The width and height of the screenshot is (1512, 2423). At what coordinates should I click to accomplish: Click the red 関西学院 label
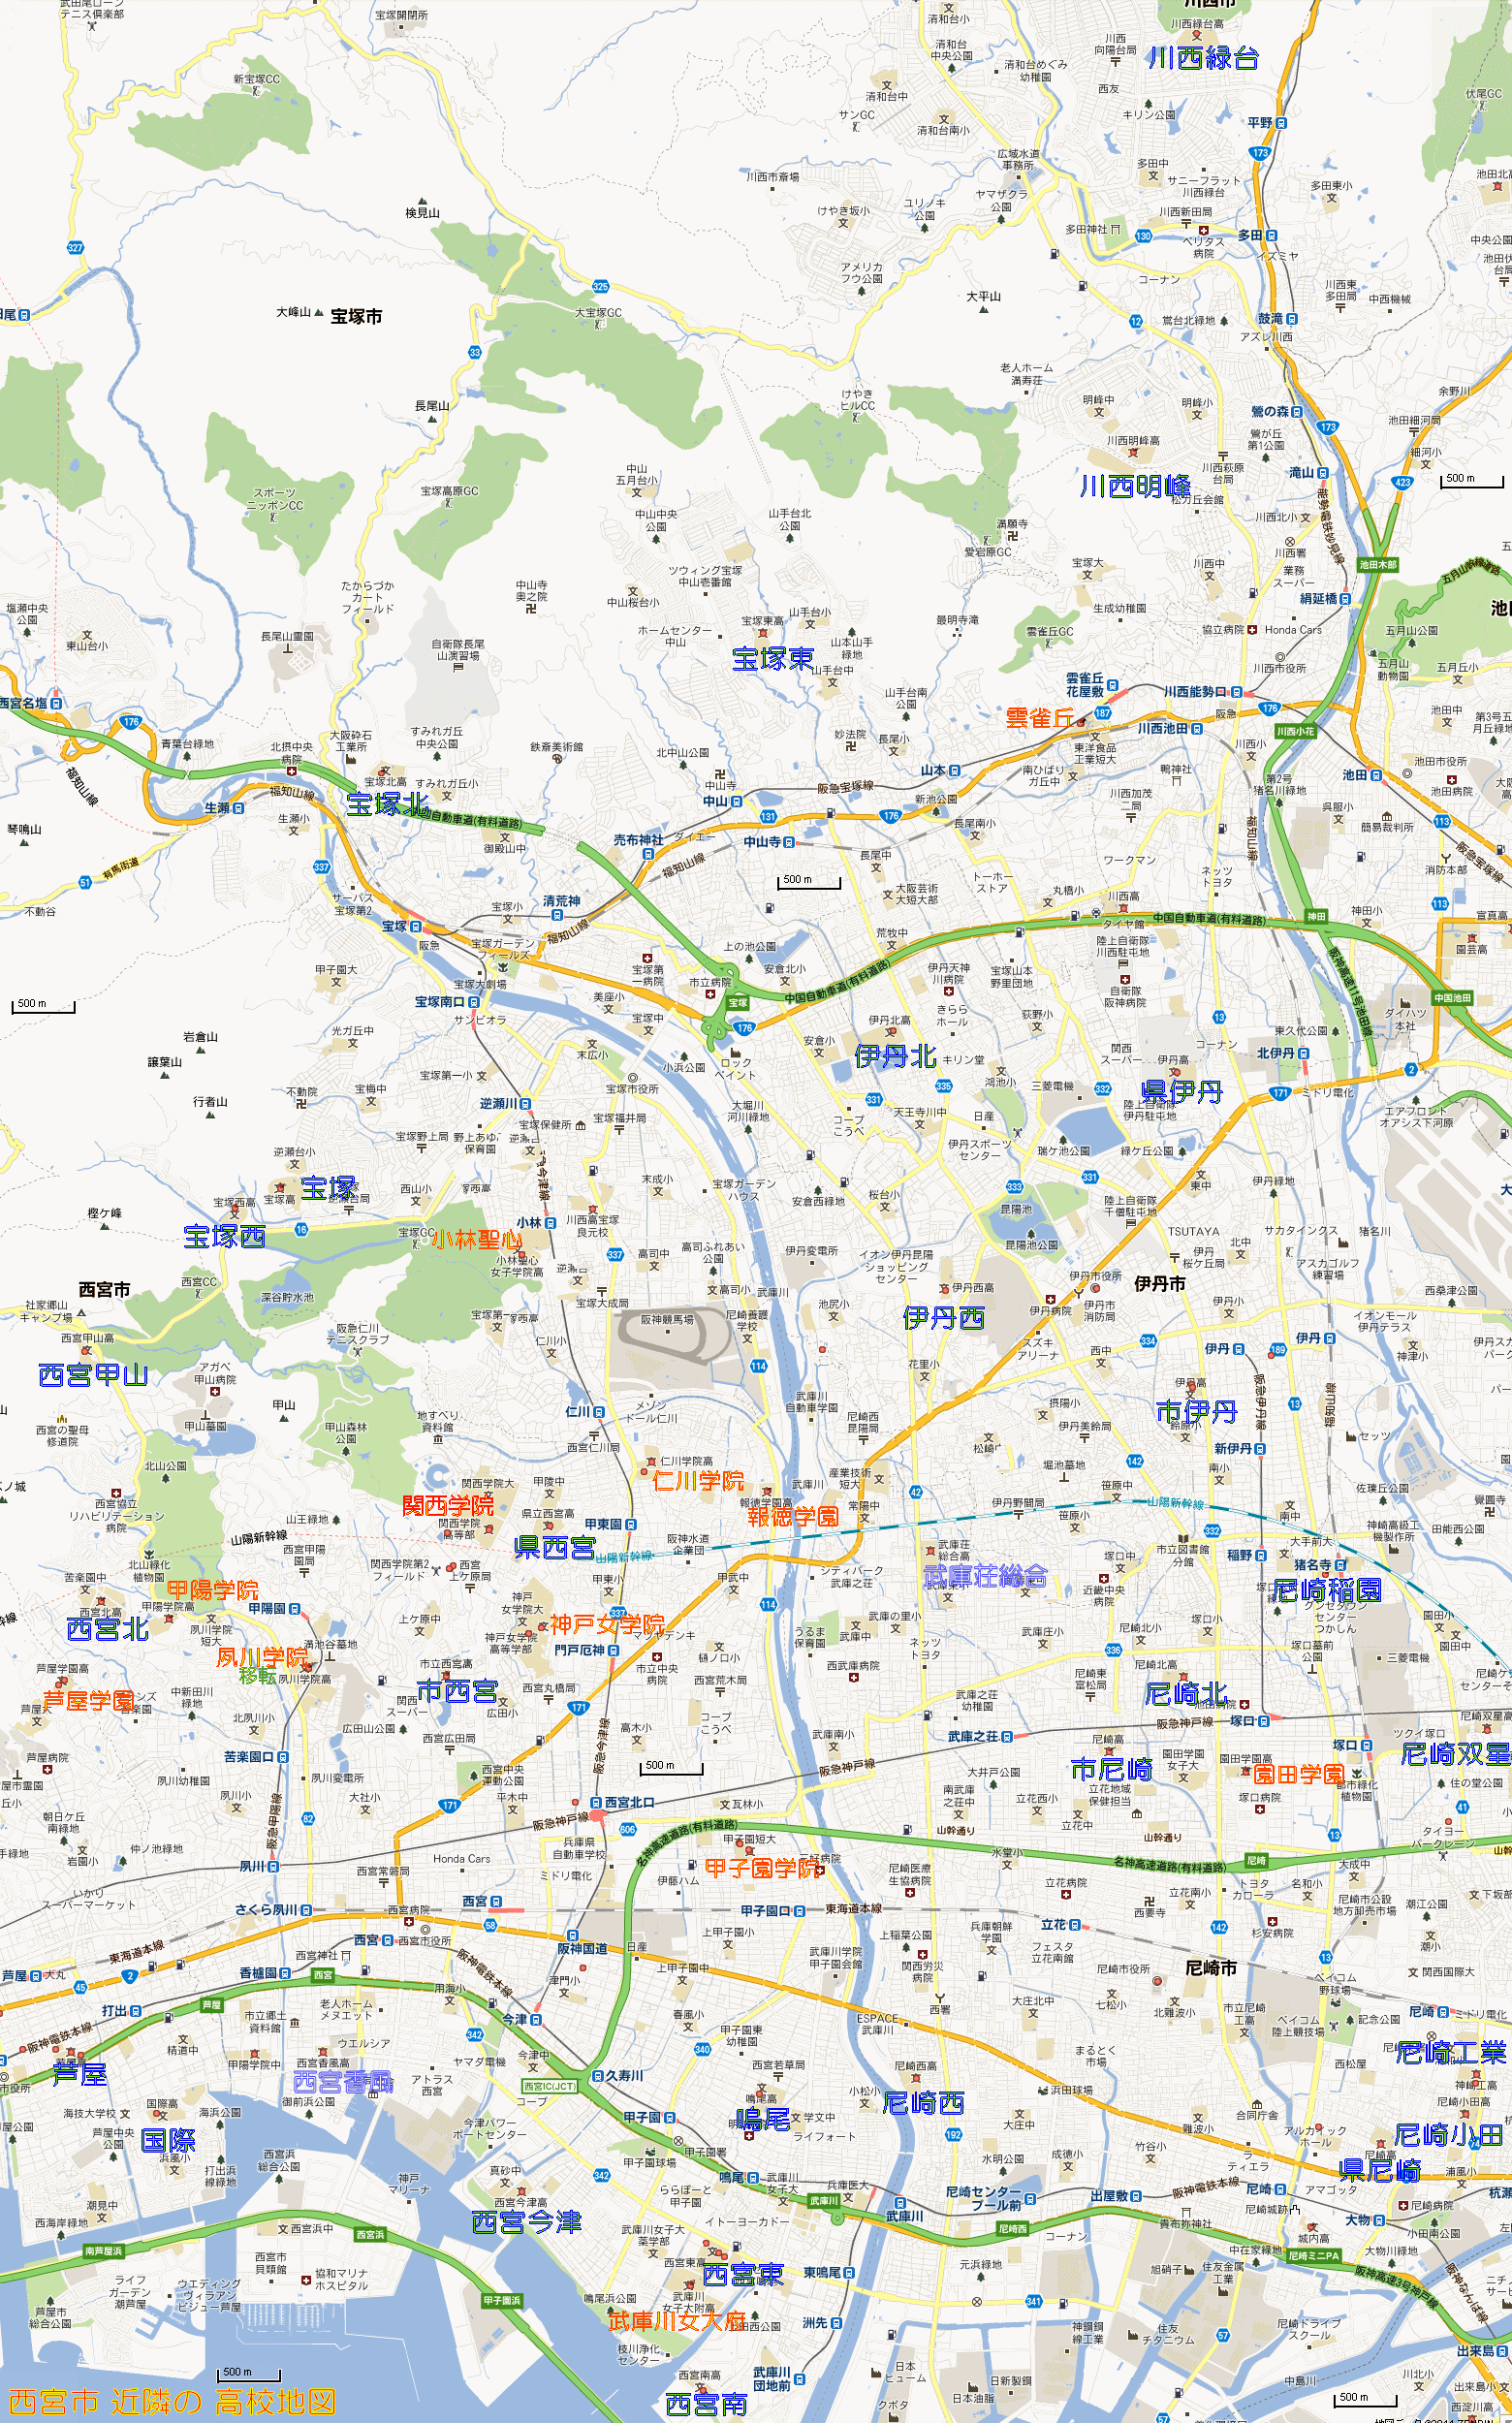click(448, 1505)
